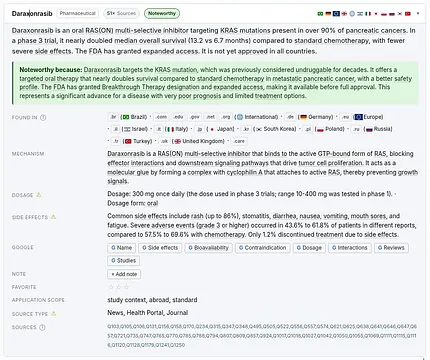
Task: Google search Interactions
Action: coord(350,248)
